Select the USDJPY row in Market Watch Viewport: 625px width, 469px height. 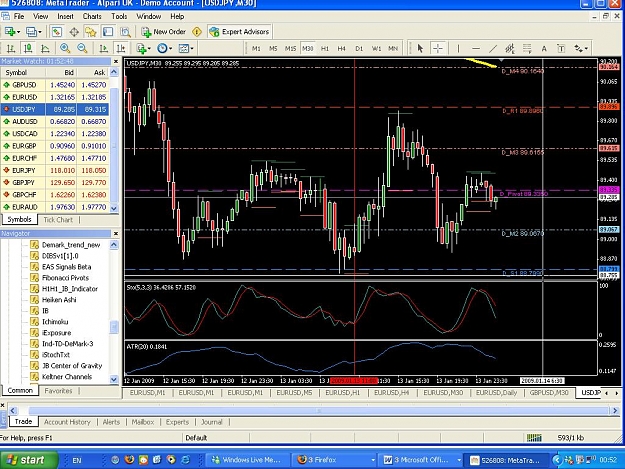click(x=55, y=109)
